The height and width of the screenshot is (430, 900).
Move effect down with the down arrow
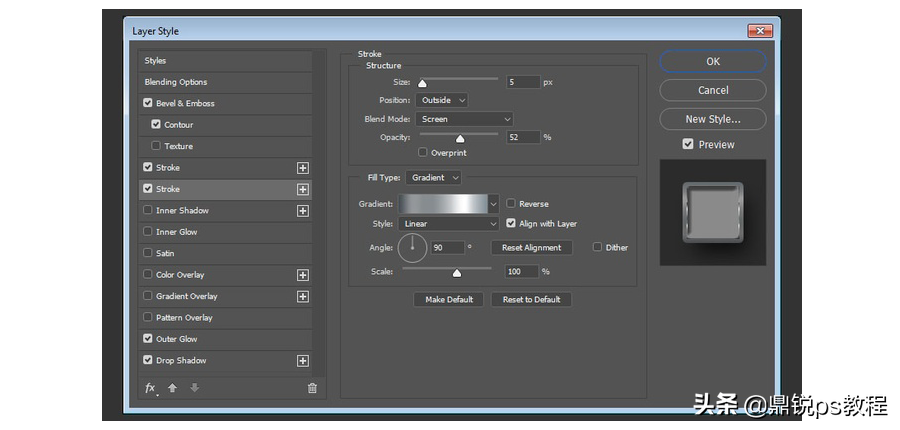195,388
